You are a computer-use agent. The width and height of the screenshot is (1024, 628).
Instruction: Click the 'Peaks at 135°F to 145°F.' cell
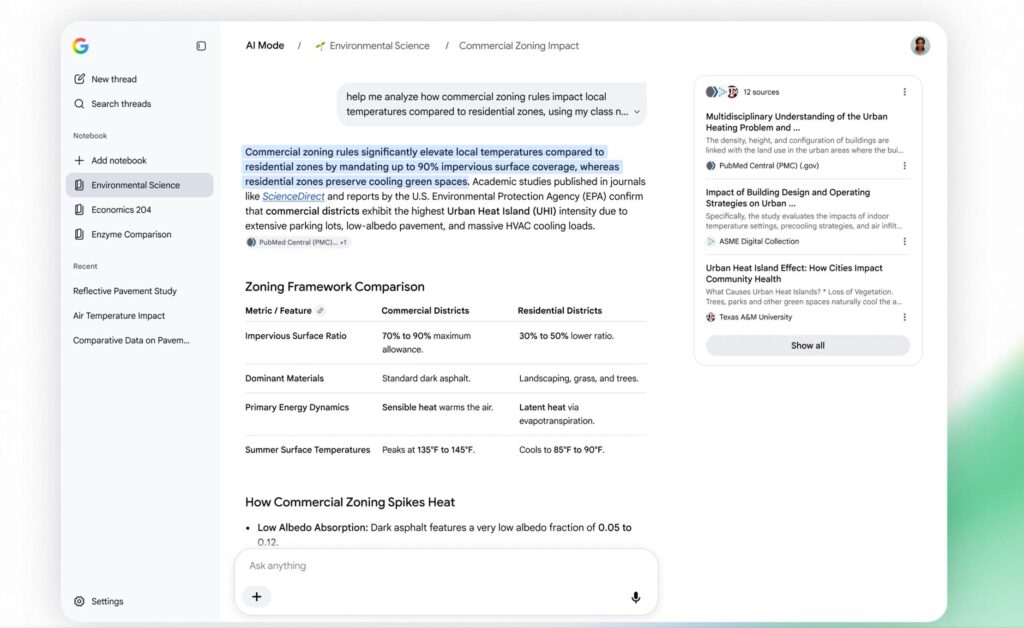click(428, 450)
